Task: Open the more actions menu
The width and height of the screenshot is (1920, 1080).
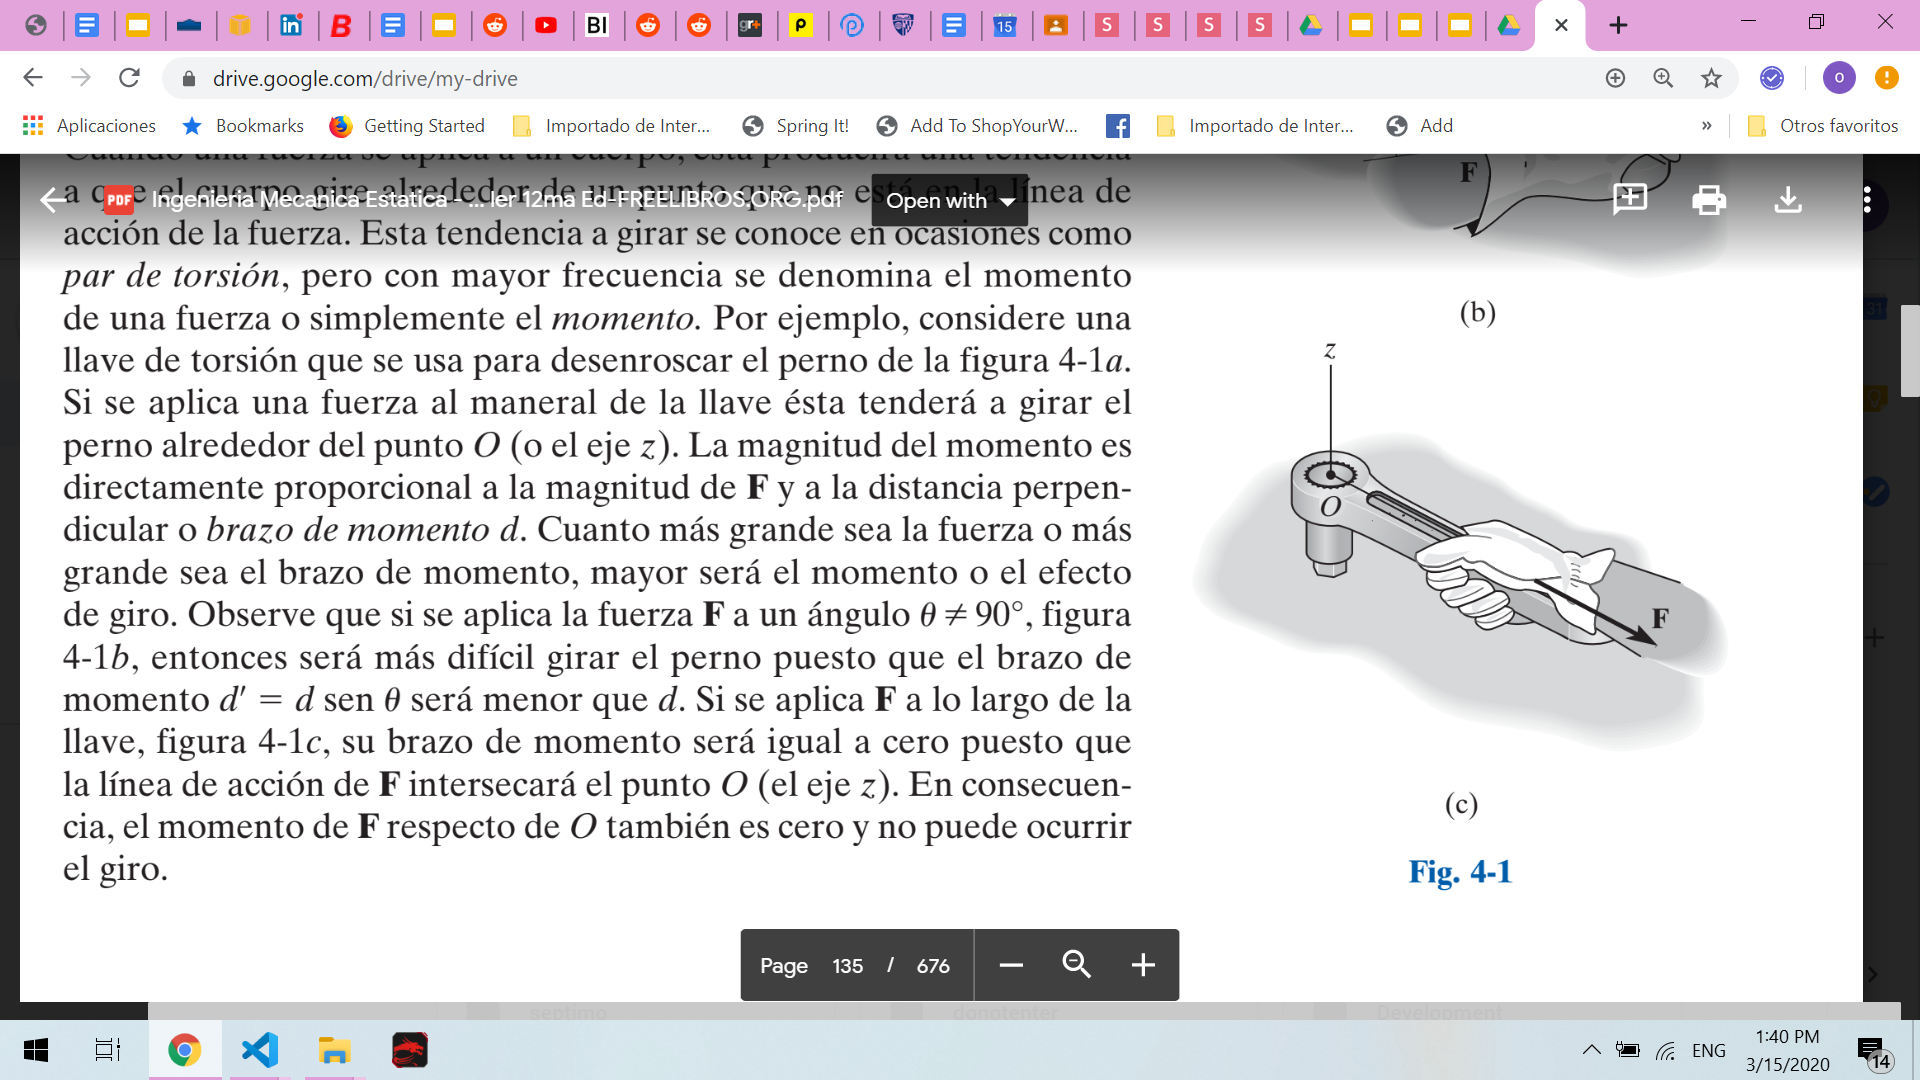Action: pyautogui.click(x=1866, y=200)
